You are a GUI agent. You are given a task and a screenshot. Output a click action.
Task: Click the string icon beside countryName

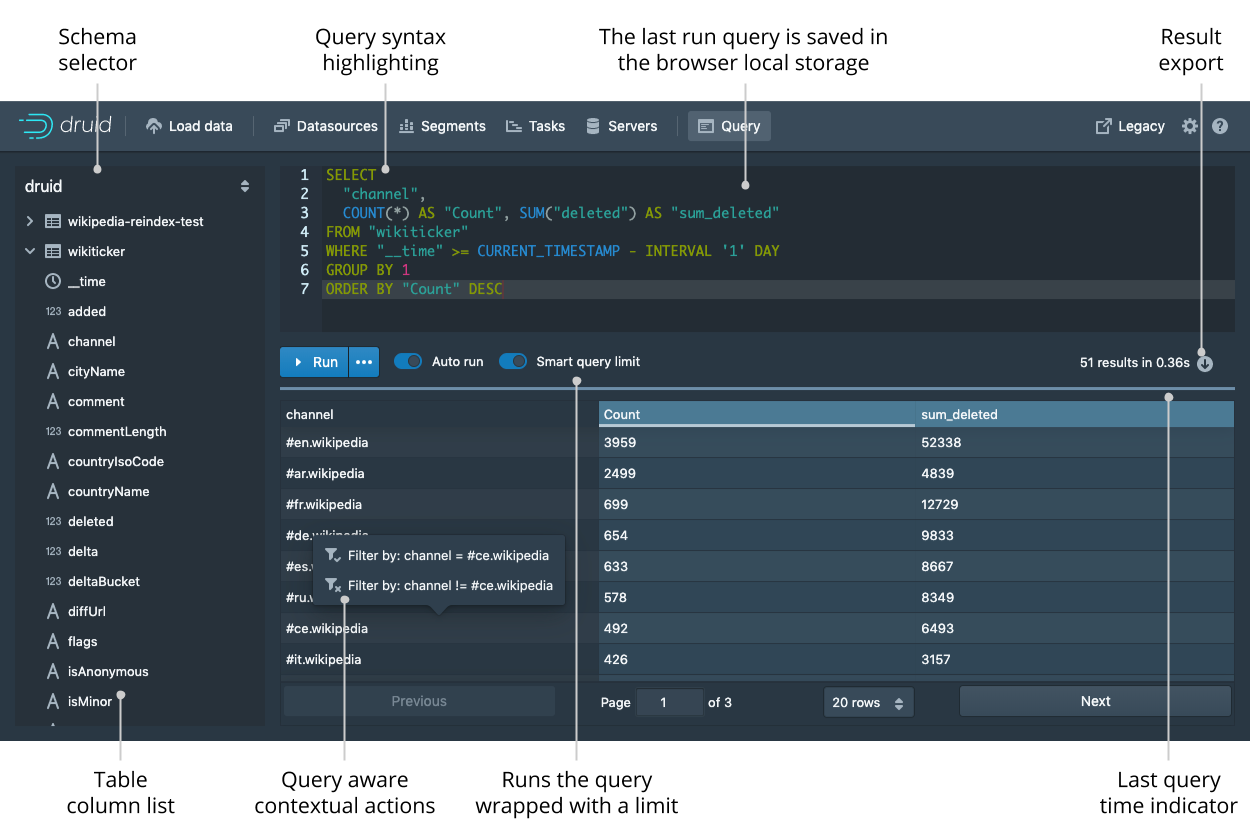pyautogui.click(x=53, y=491)
